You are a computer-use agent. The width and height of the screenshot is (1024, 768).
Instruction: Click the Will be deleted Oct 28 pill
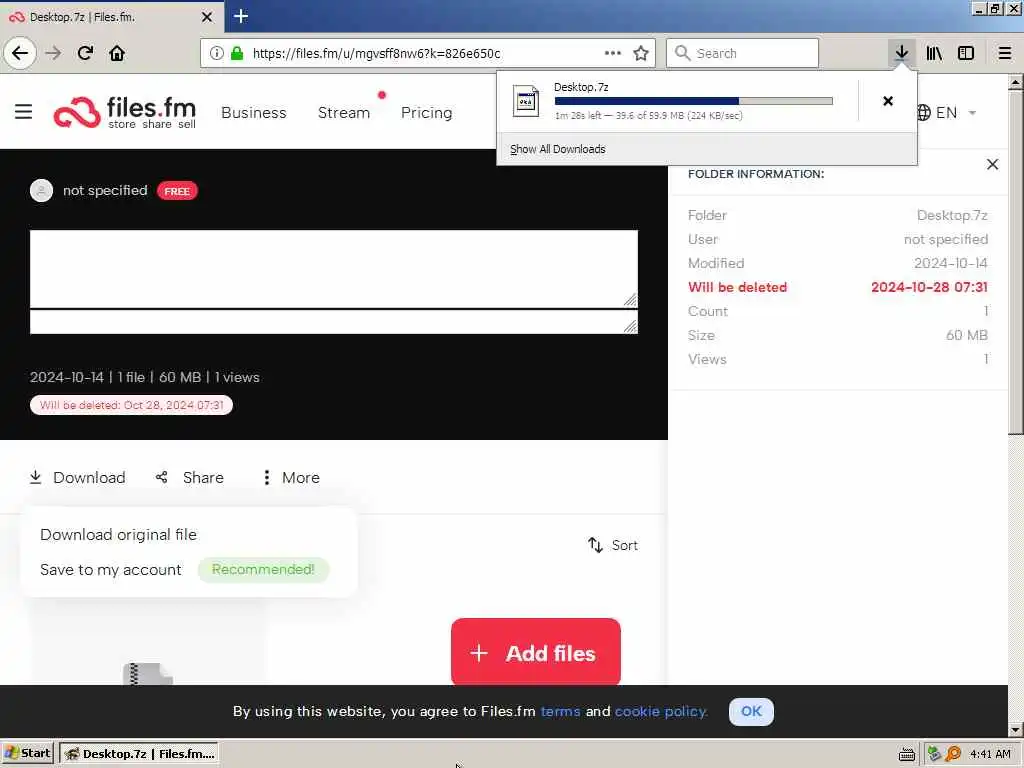[131, 405]
